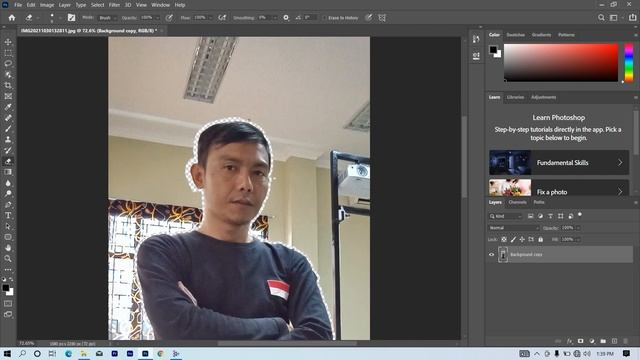
Task: Open the Filter menu
Action: (114, 5)
